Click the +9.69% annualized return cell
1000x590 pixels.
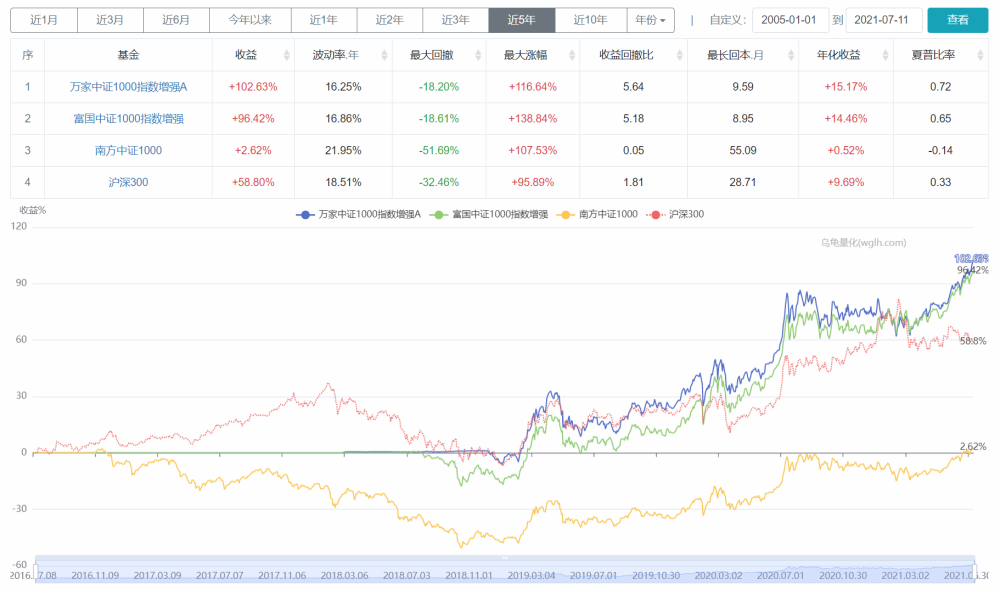(846, 182)
